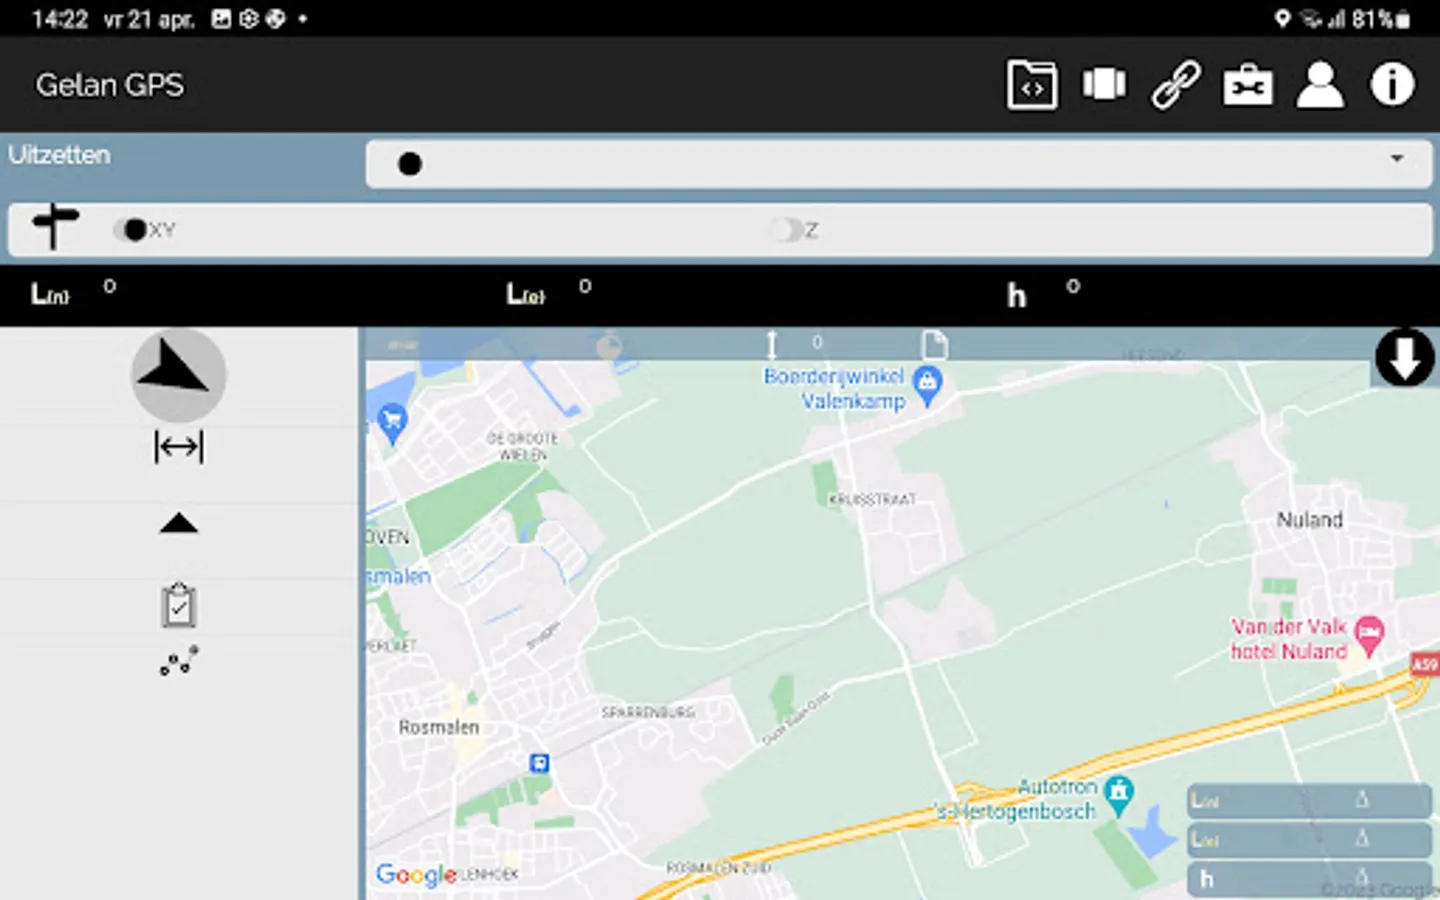
Task: Tap the signpost icon next to XY
Action: point(55,227)
